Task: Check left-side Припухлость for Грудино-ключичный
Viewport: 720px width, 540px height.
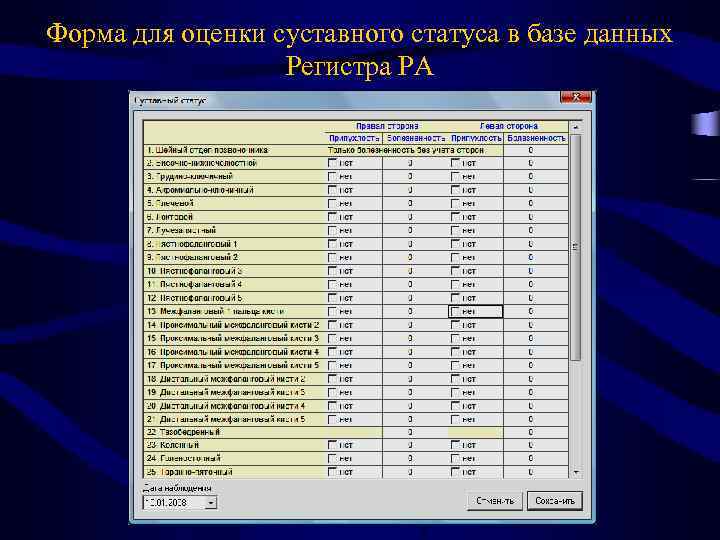Action: 455,176
